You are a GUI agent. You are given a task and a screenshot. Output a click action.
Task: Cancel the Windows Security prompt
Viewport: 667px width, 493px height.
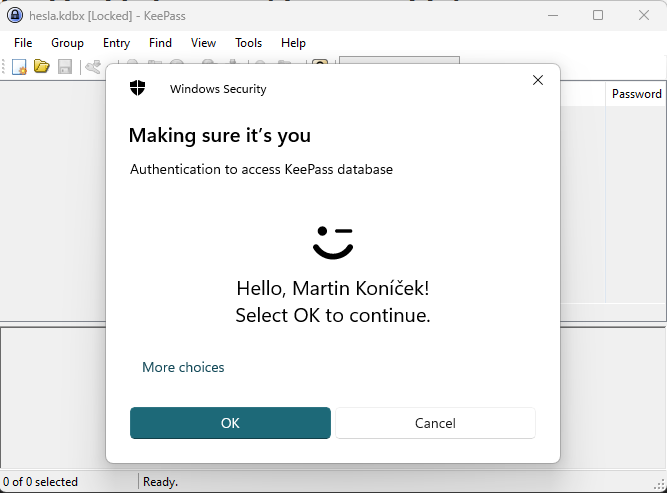click(x=435, y=423)
